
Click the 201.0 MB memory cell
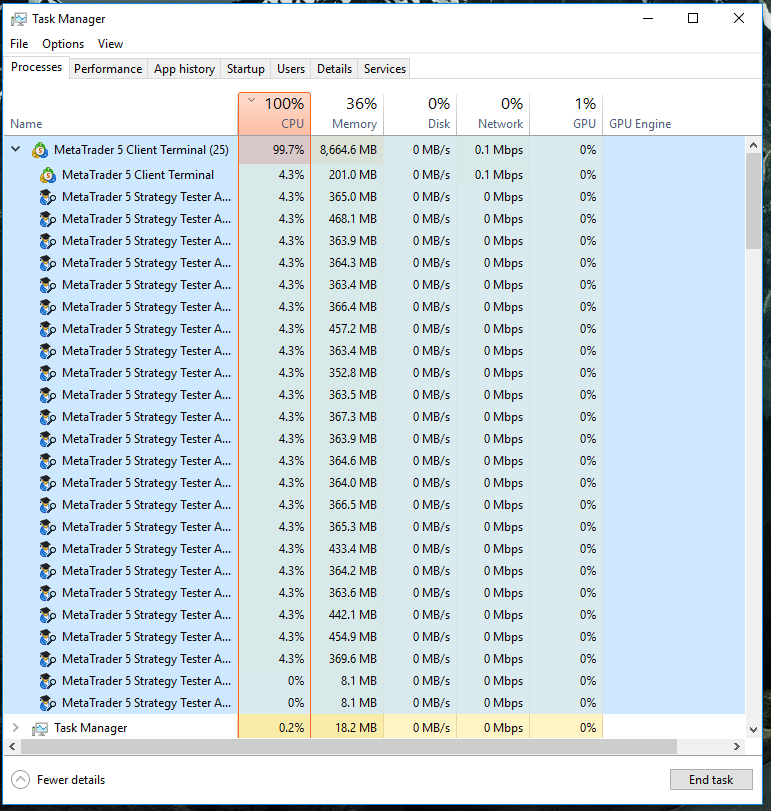click(347, 175)
